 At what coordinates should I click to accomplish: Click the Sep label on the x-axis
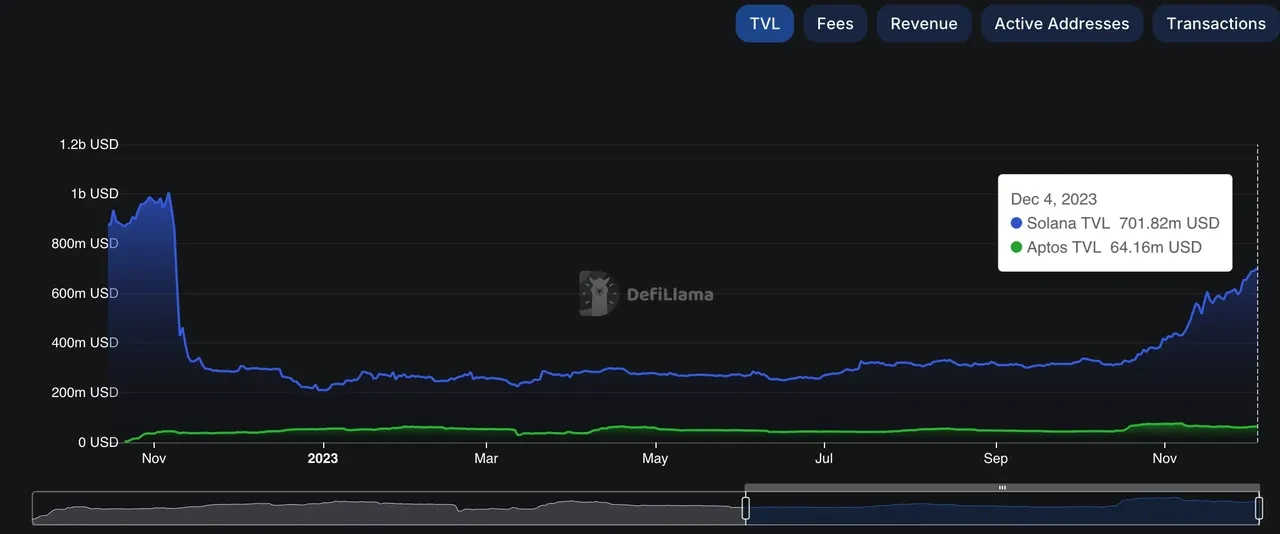click(995, 458)
